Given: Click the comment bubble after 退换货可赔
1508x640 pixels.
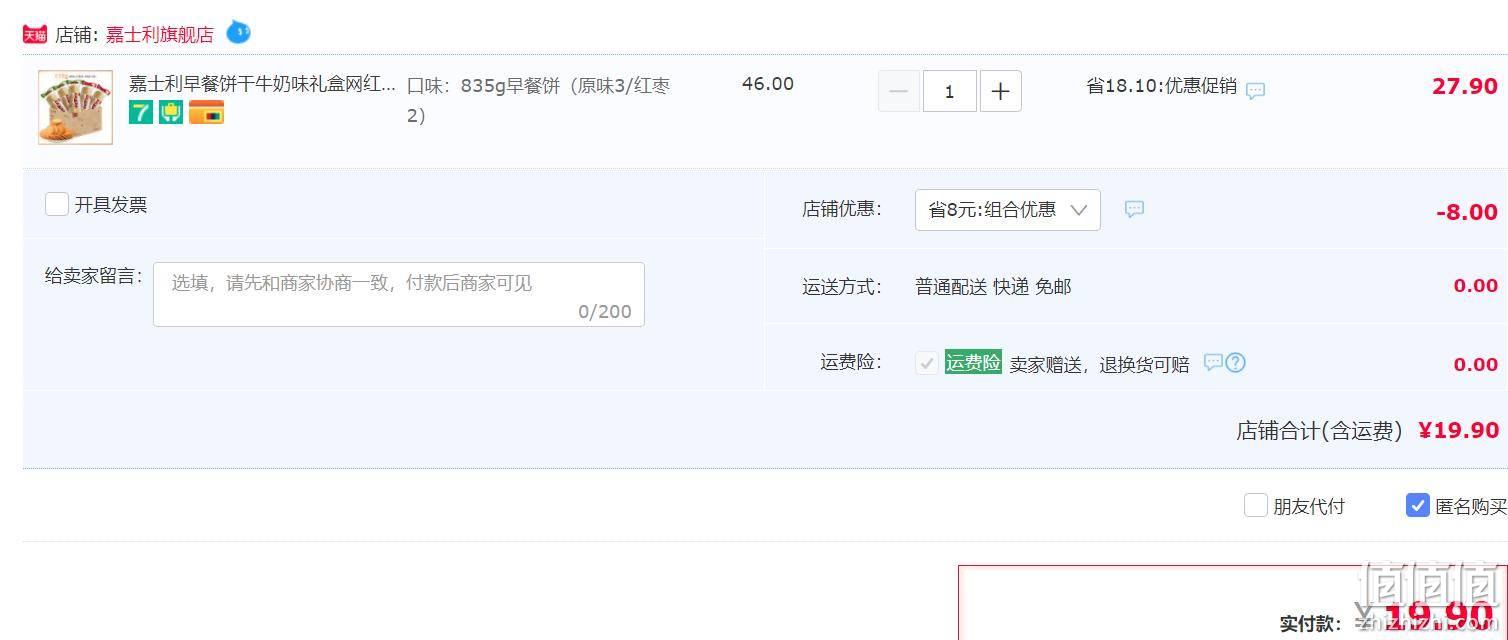Looking at the screenshot, I should tap(1212, 362).
